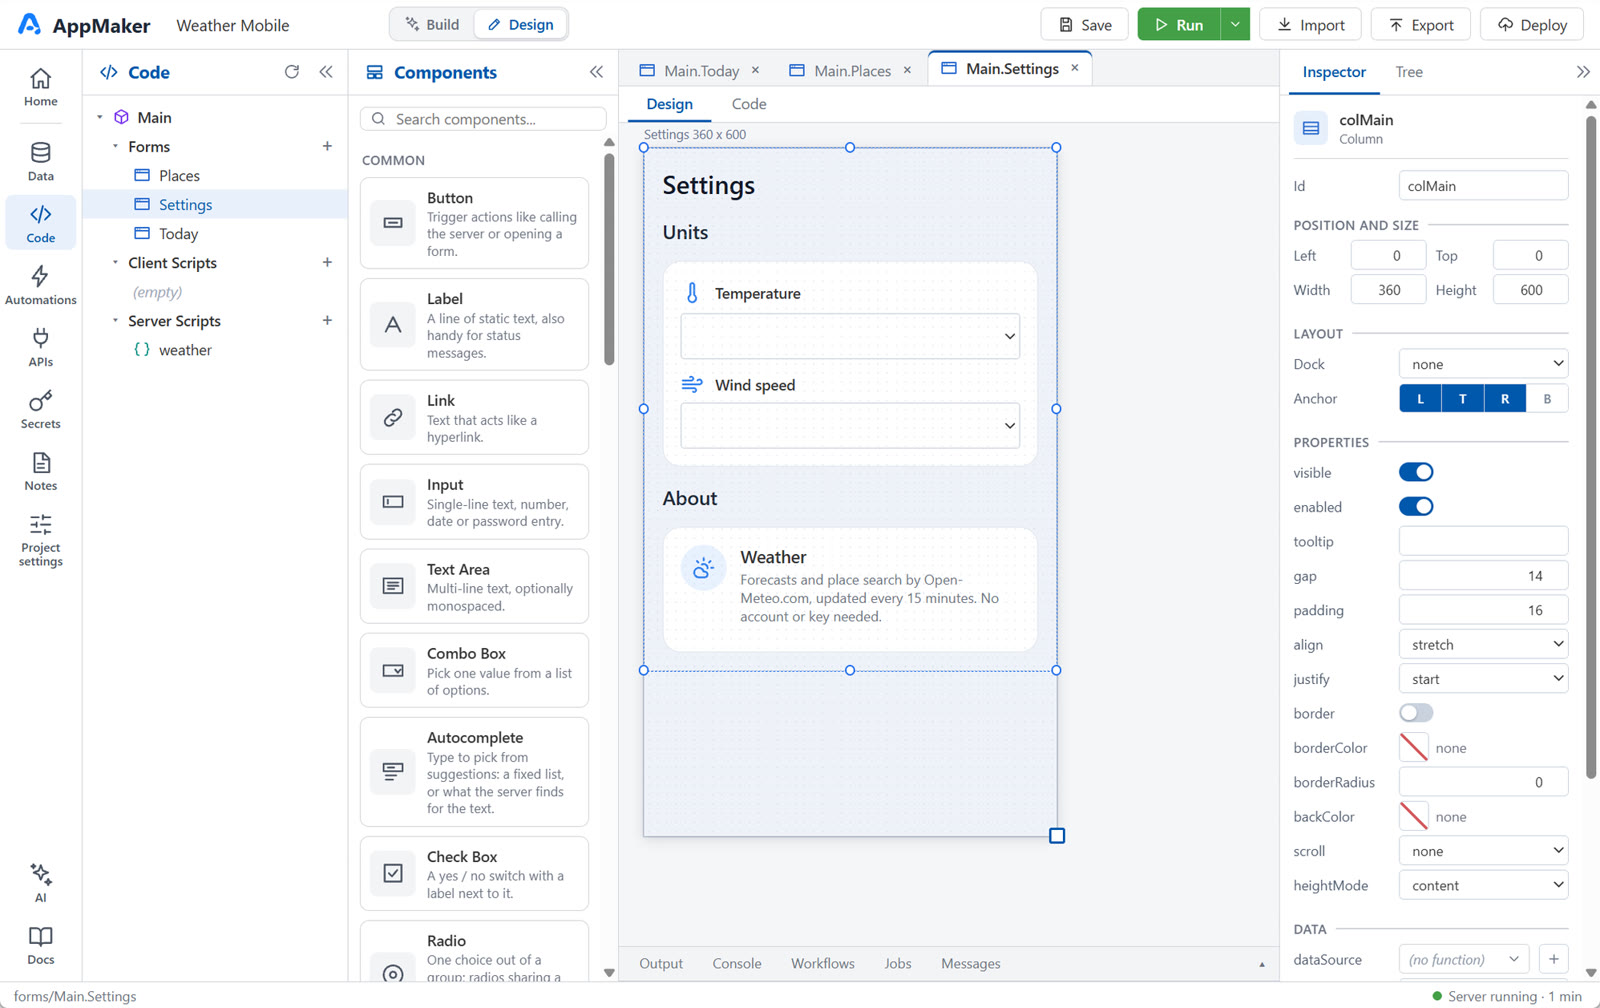The height and width of the screenshot is (1008, 1600).
Task: Collapse the Main module node
Action: [x=100, y=117]
